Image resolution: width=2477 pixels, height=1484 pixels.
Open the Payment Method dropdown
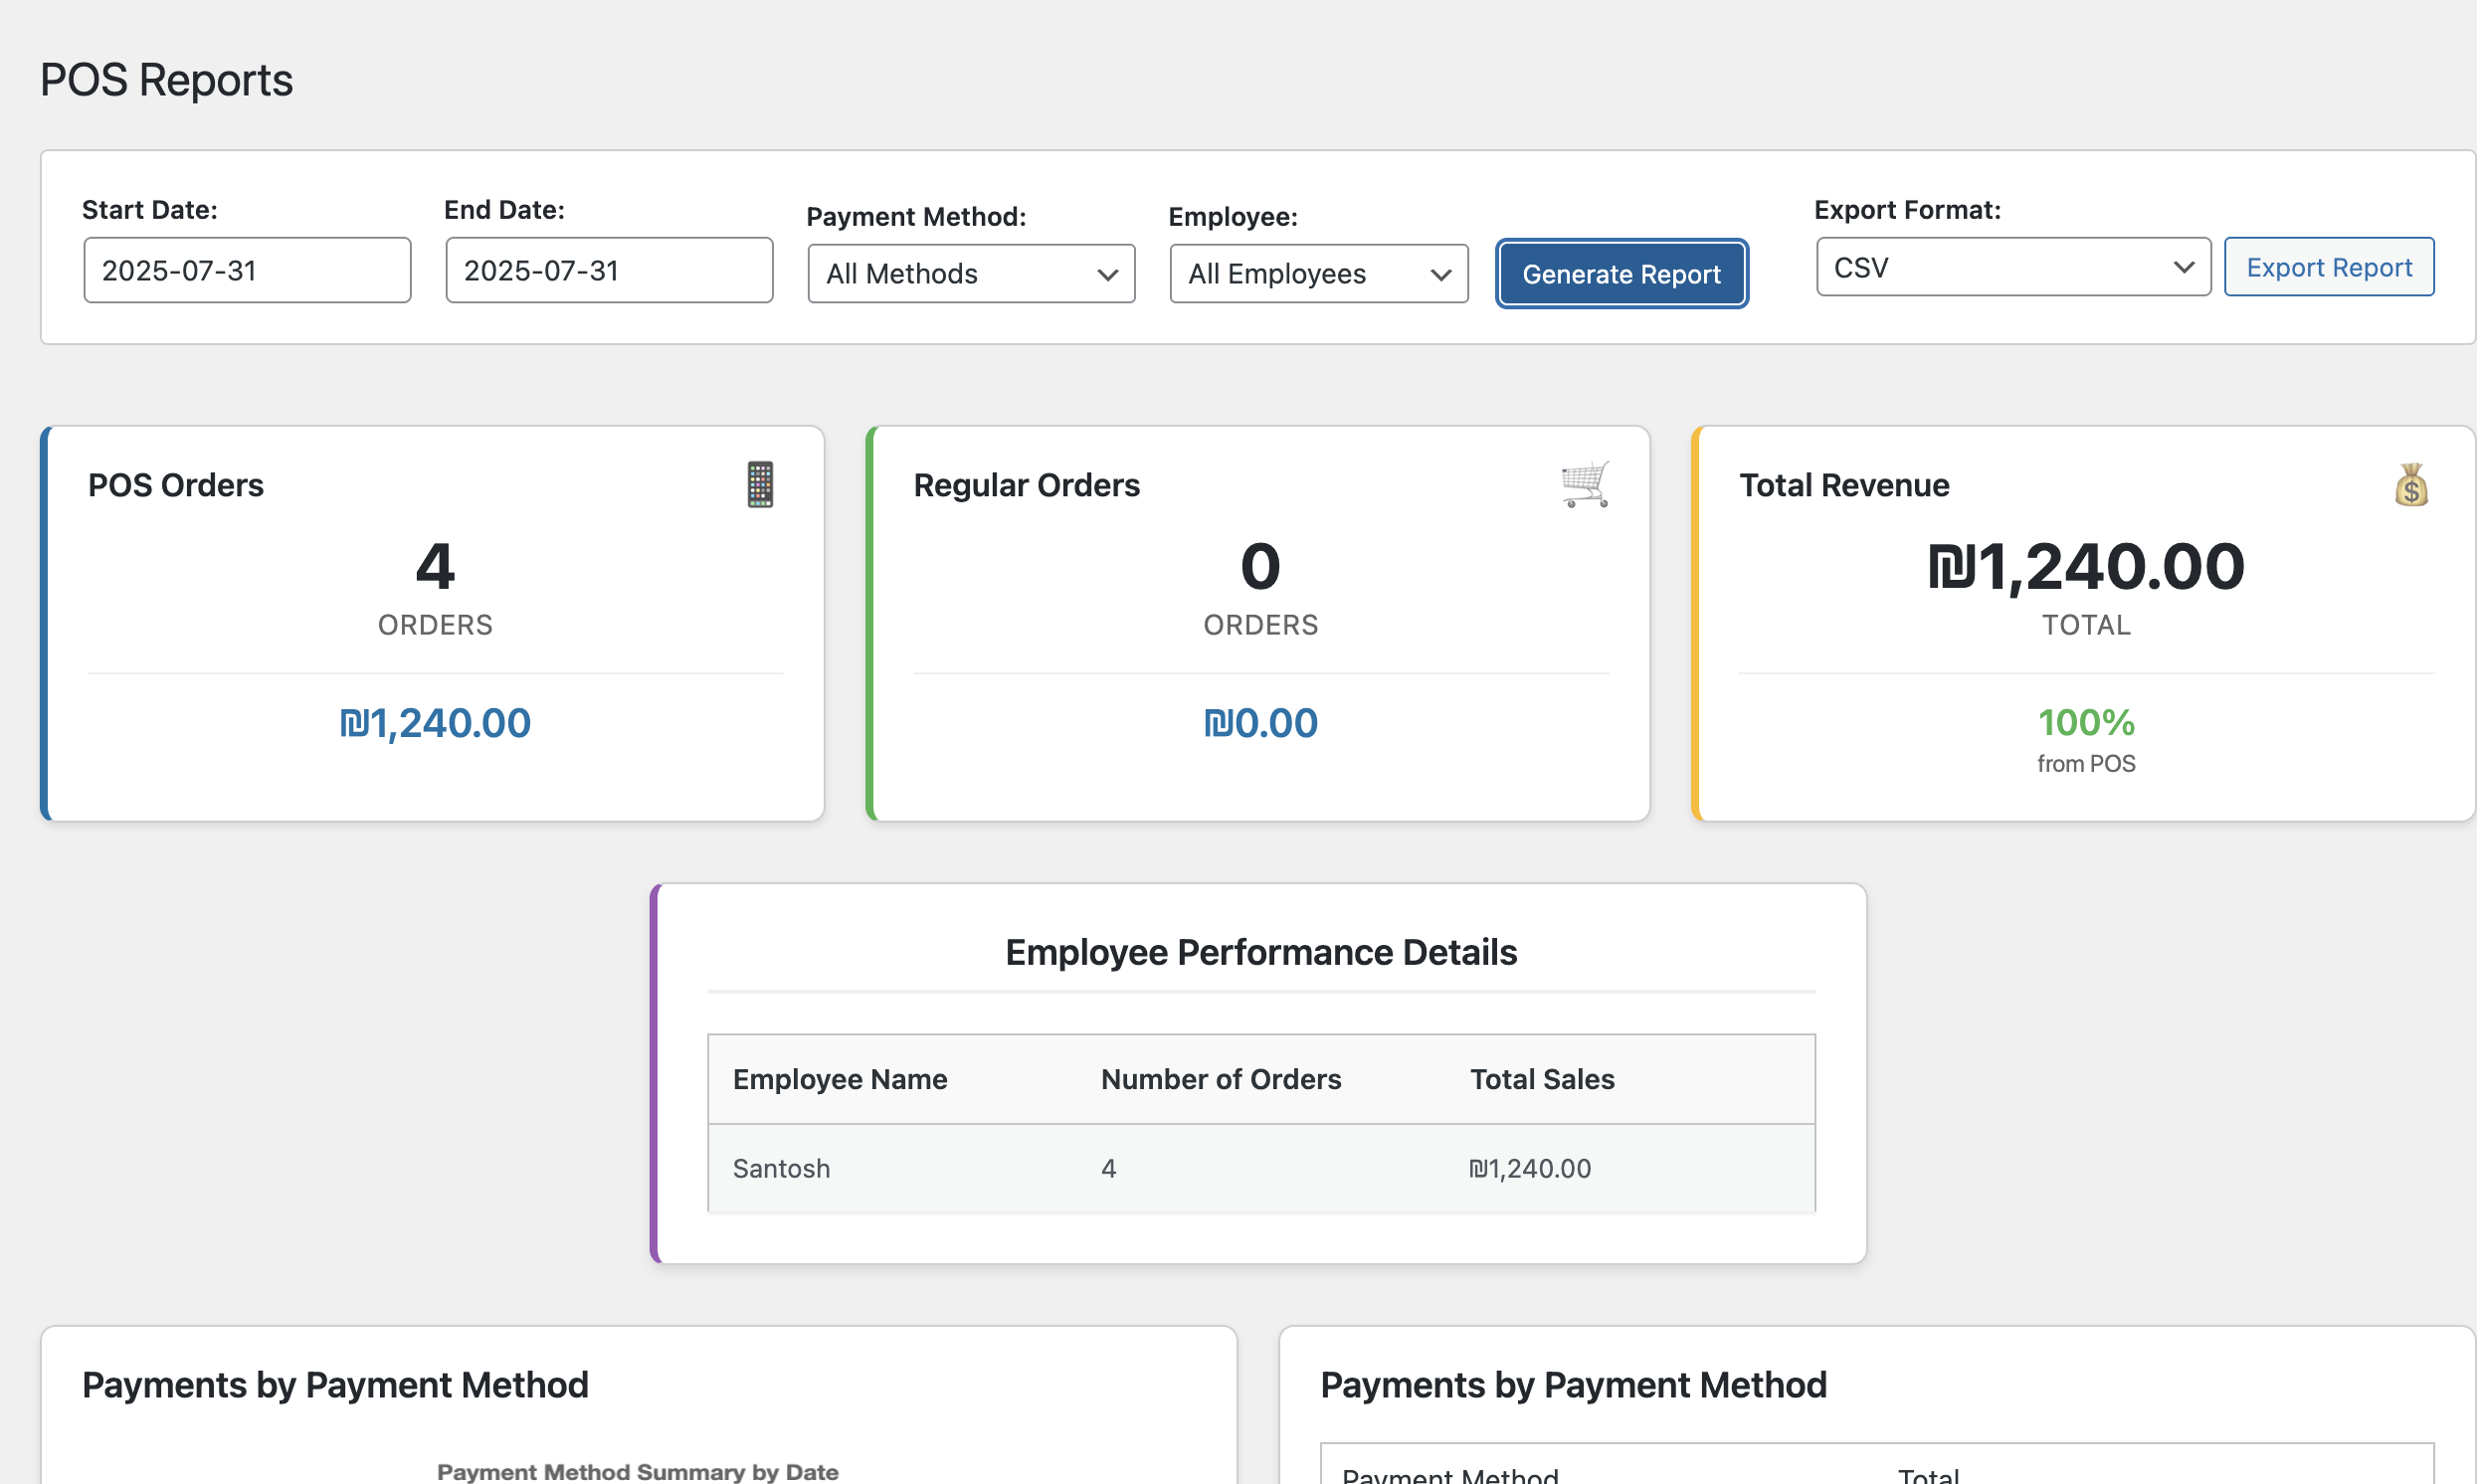[x=970, y=274]
